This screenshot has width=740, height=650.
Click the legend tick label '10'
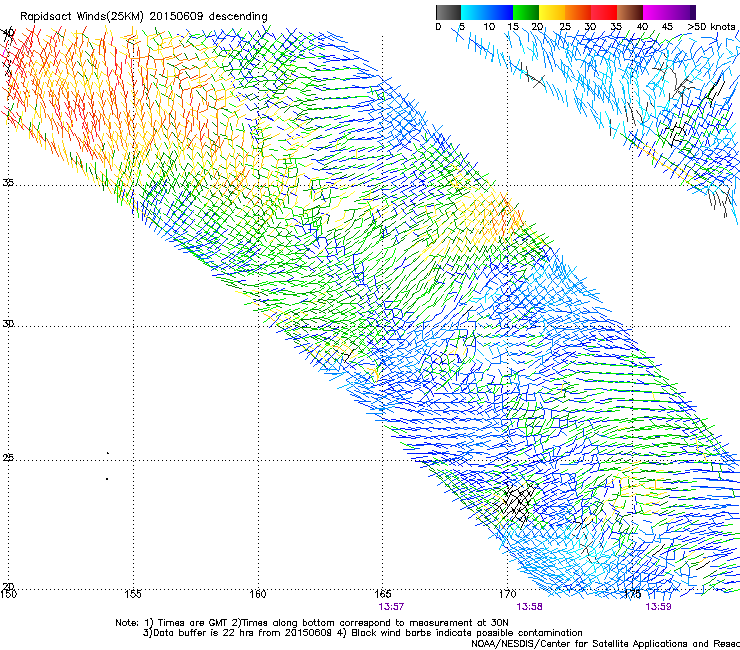489,26
